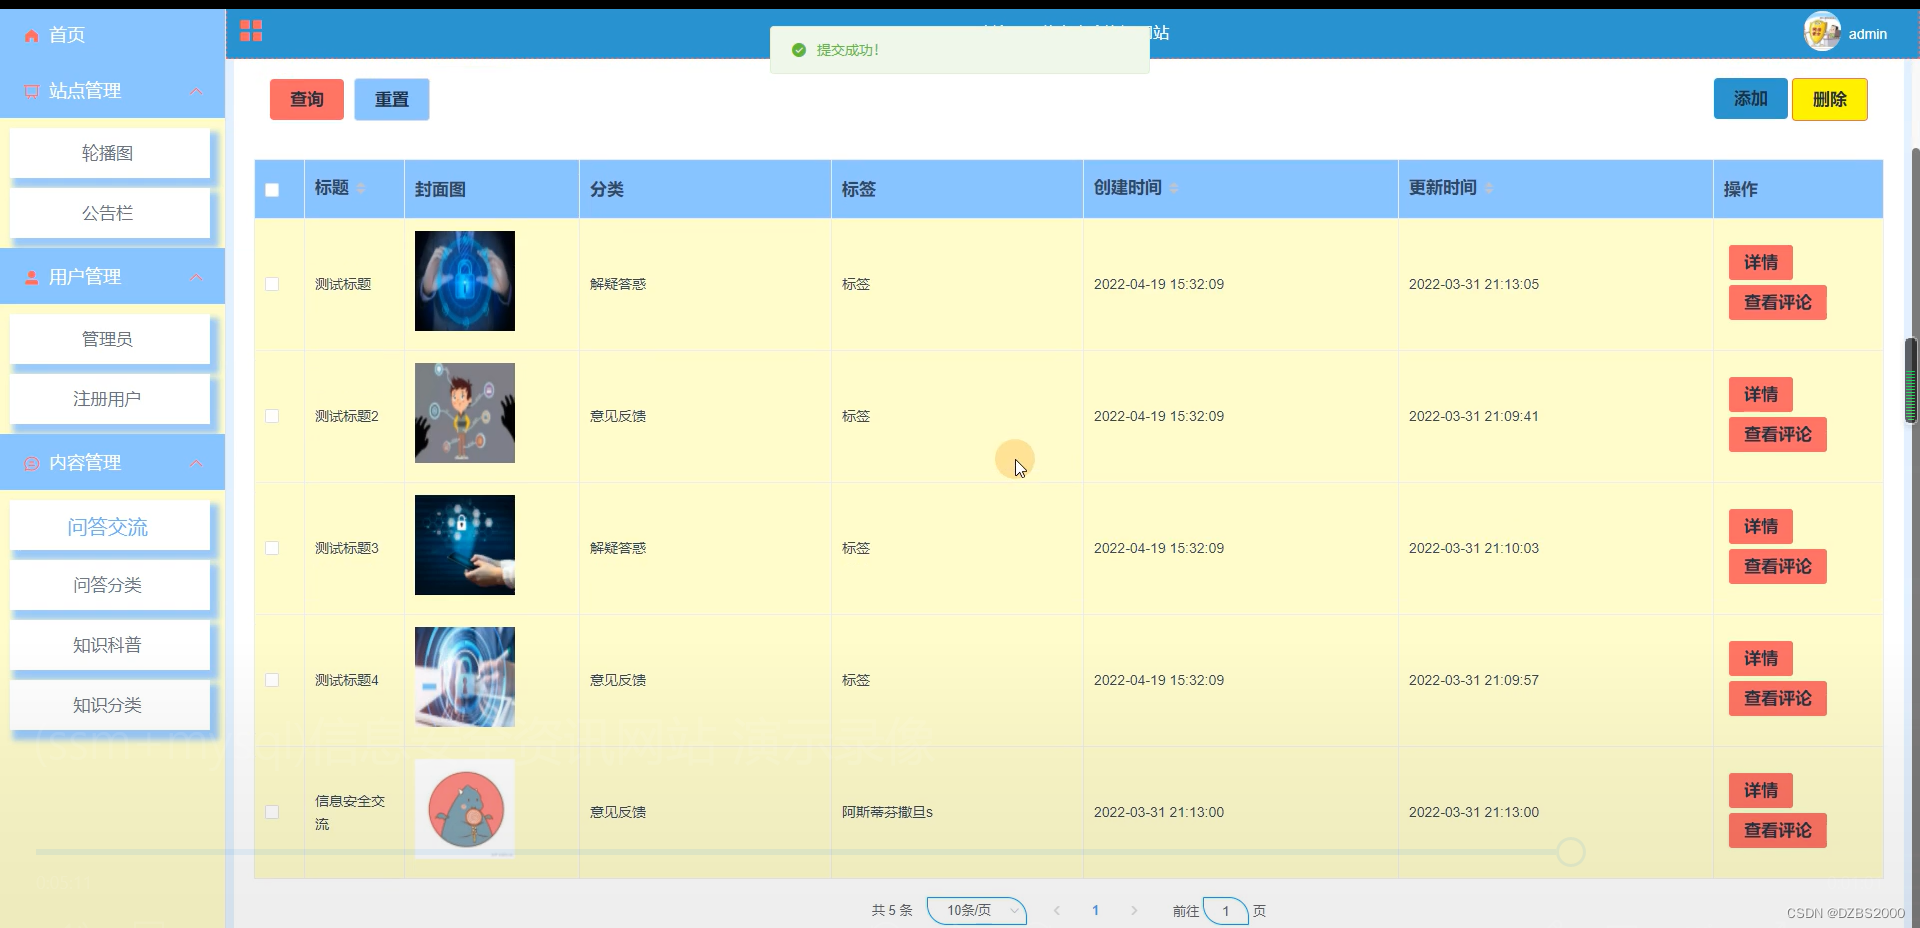Click the home icon beside 首页
1920x928 pixels.
(32, 36)
